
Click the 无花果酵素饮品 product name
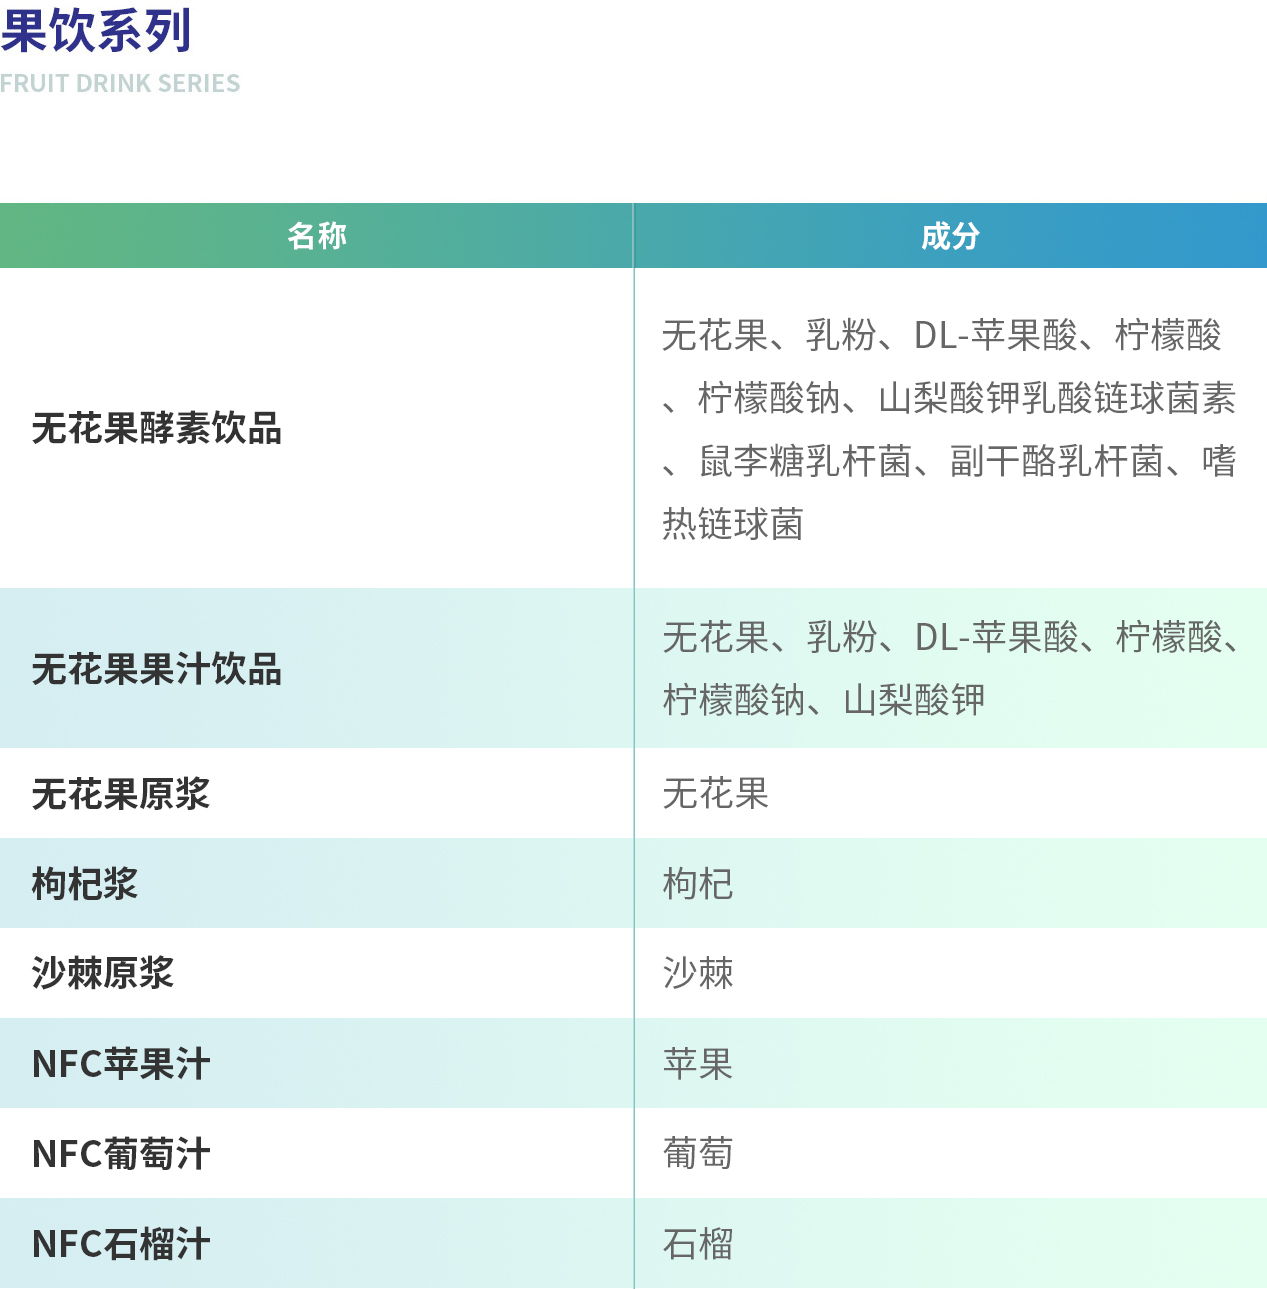(157, 429)
